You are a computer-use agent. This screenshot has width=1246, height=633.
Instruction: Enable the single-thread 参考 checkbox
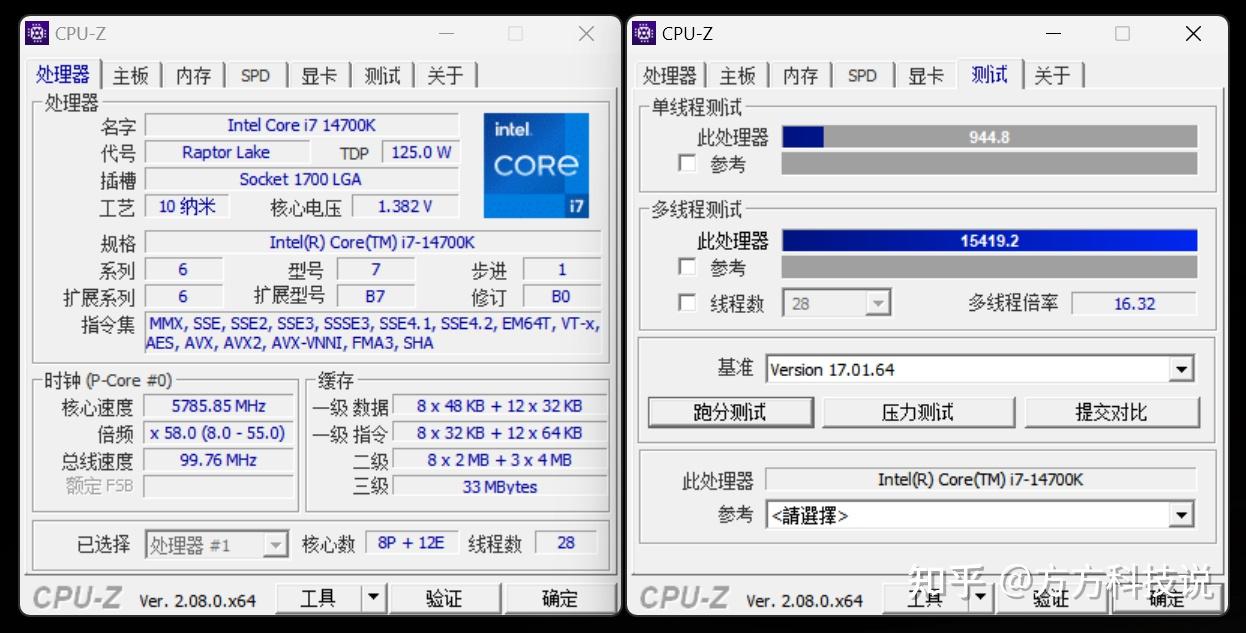click(687, 163)
